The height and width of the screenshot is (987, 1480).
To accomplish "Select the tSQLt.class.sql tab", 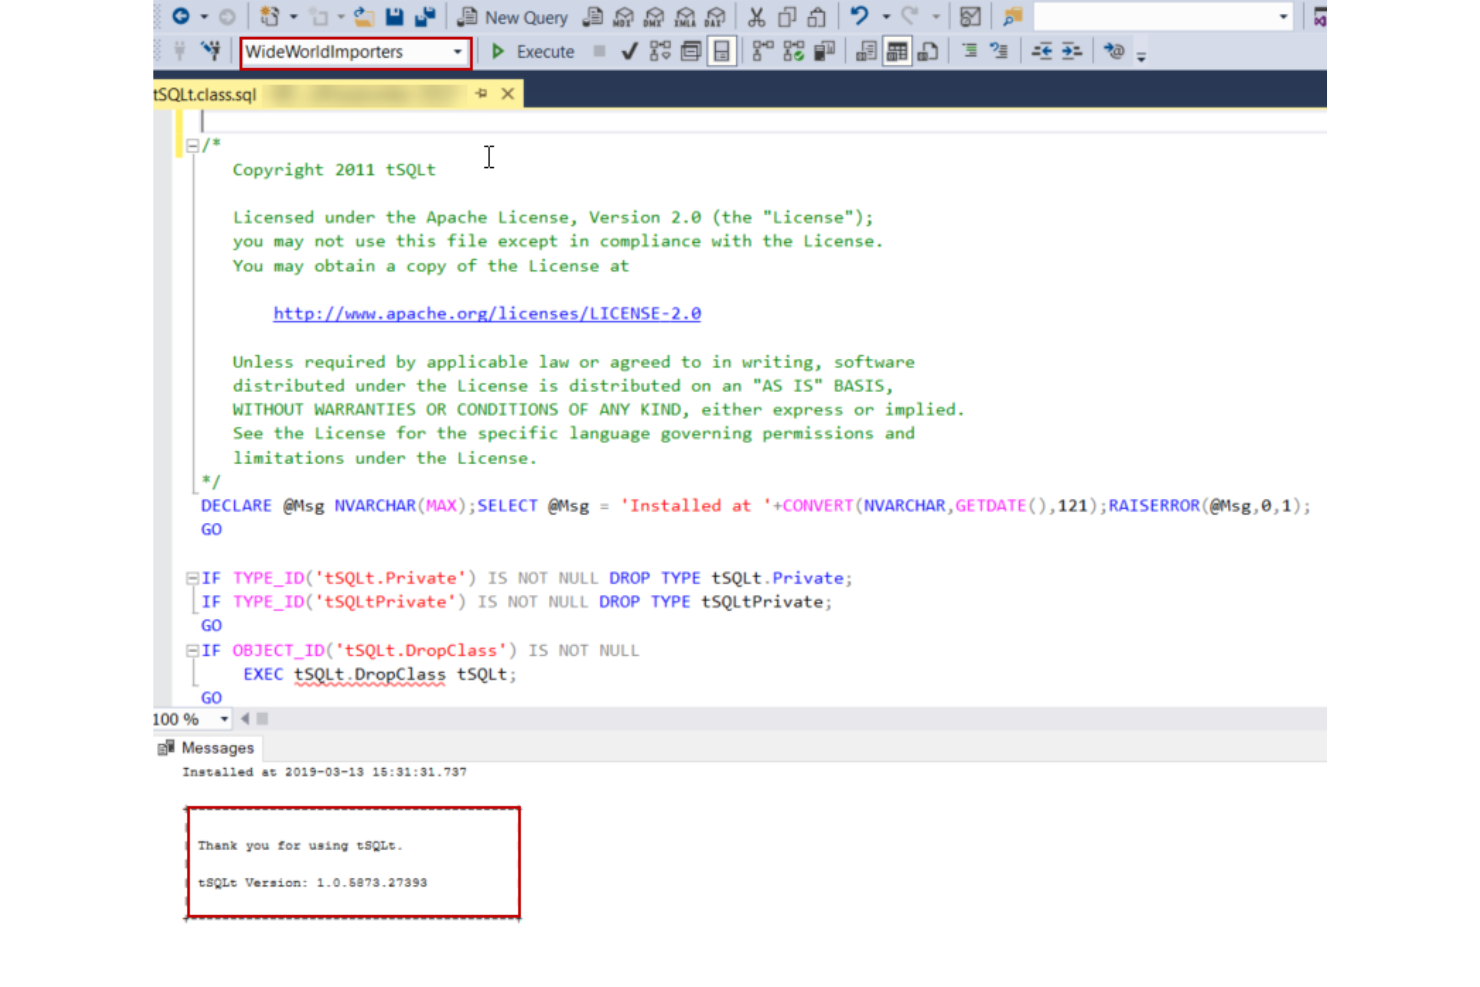I will click(205, 94).
